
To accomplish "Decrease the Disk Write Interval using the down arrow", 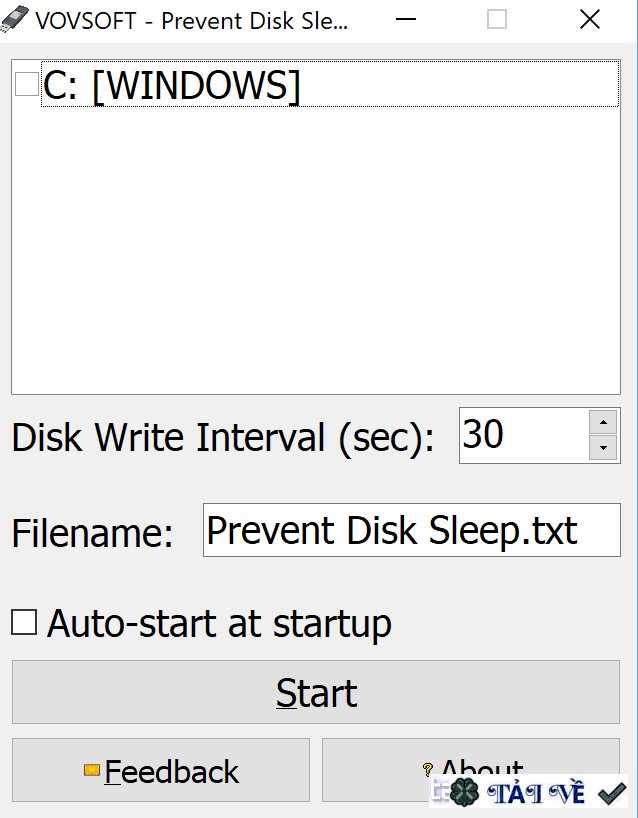I will 602,448.
